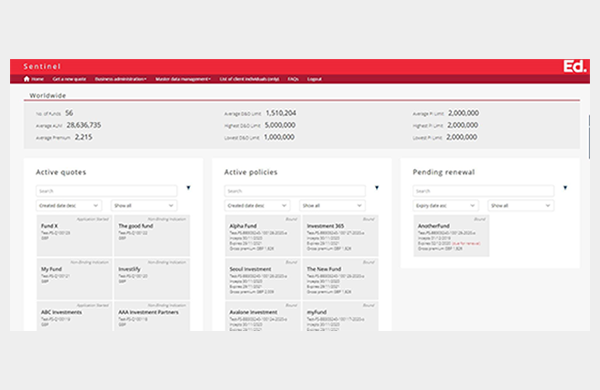Open The good fund quote card
Image resolution: width=600 pixels, height=390 pixels.
[x=152, y=235]
